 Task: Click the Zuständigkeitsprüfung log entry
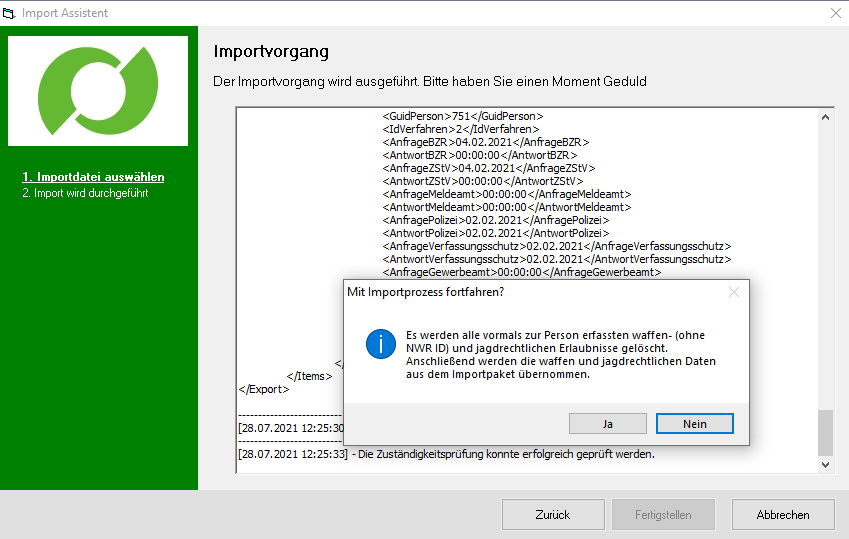pos(446,454)
